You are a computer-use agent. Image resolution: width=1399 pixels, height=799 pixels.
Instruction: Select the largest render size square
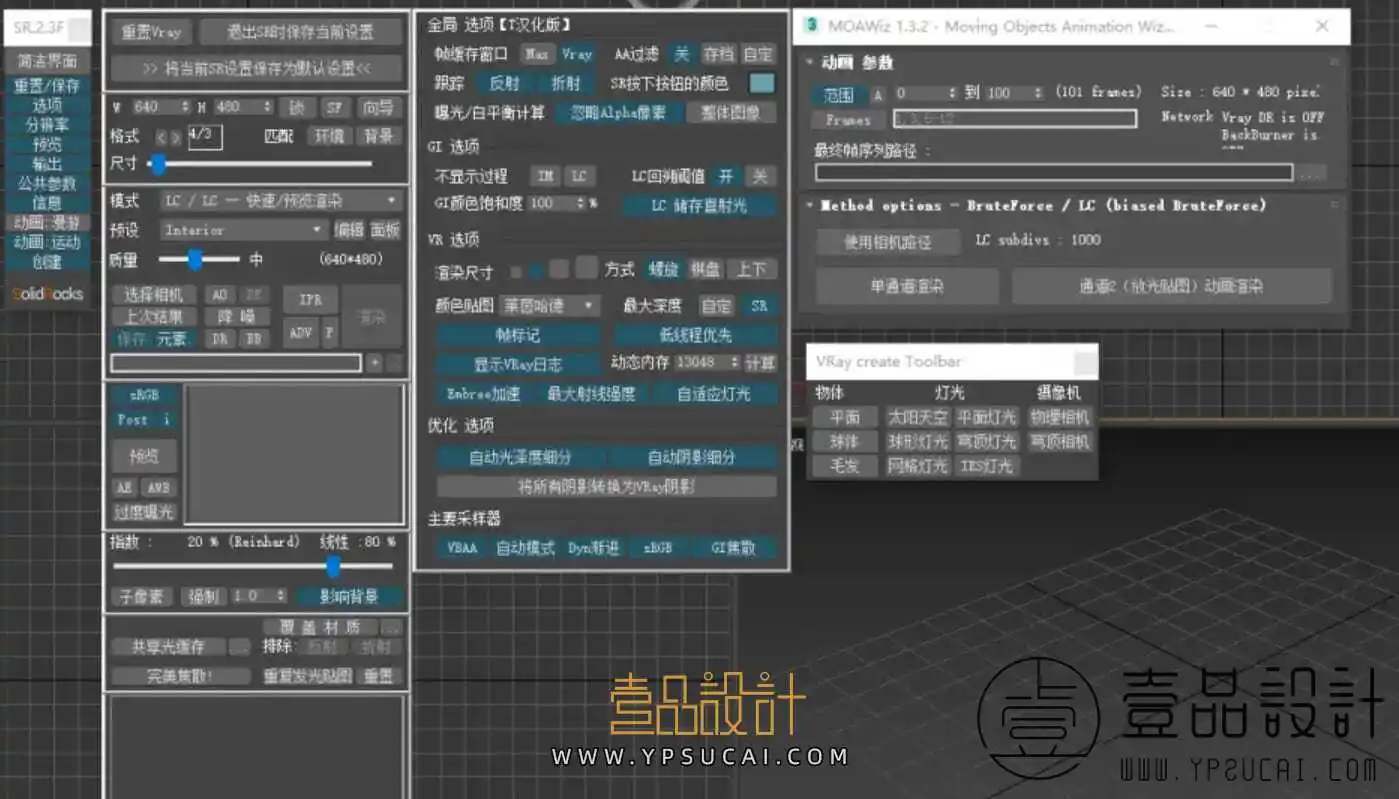(x=586, y=269)
